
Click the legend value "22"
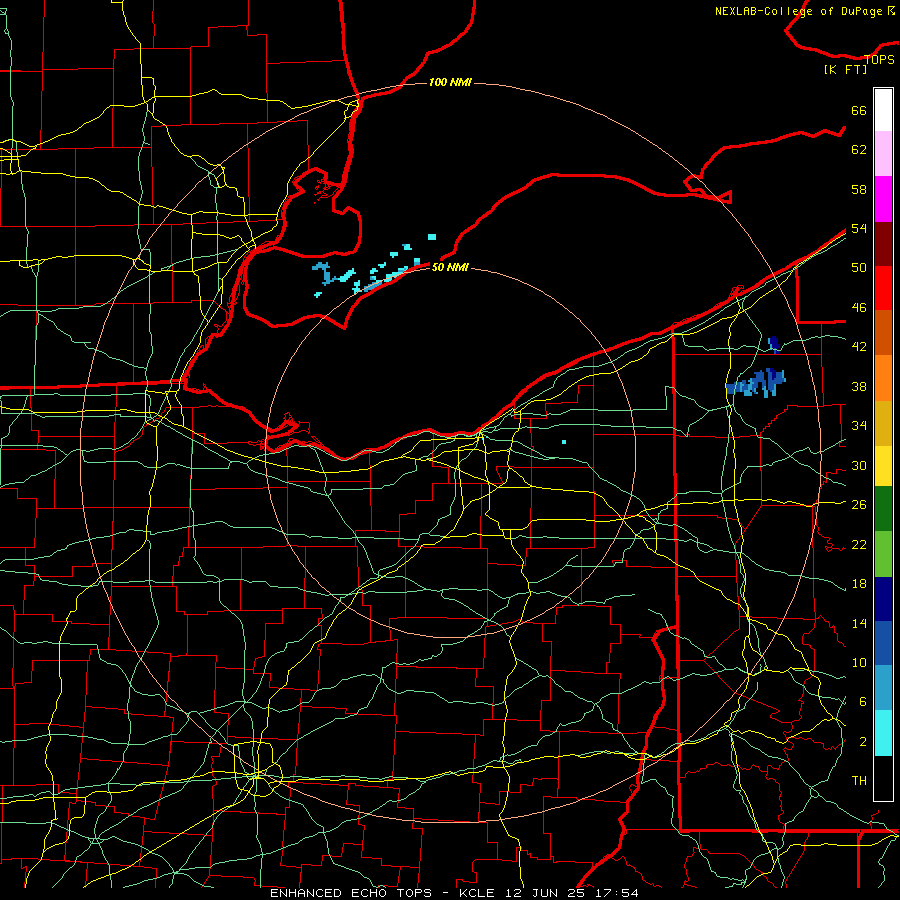click(859, 544)
